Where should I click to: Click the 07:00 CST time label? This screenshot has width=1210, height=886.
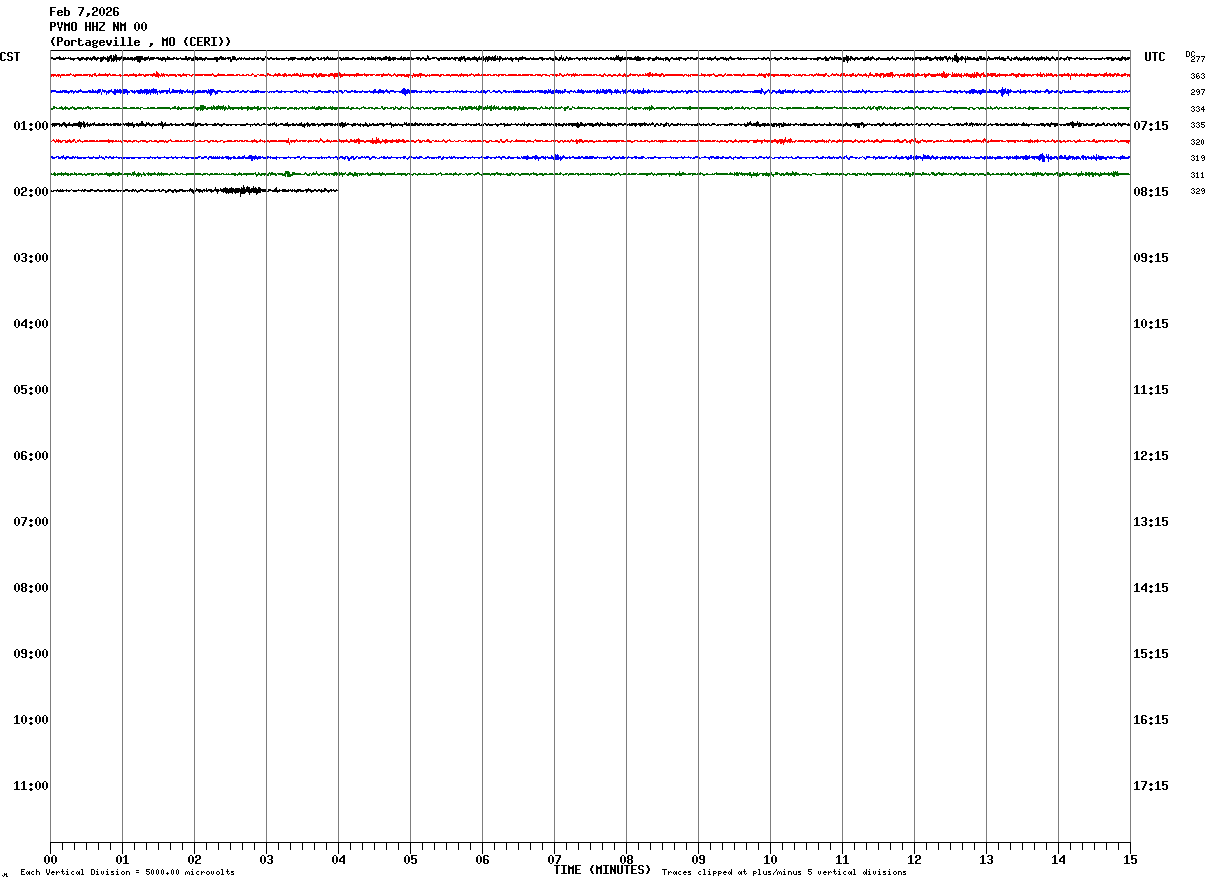(x=31, y=522)
